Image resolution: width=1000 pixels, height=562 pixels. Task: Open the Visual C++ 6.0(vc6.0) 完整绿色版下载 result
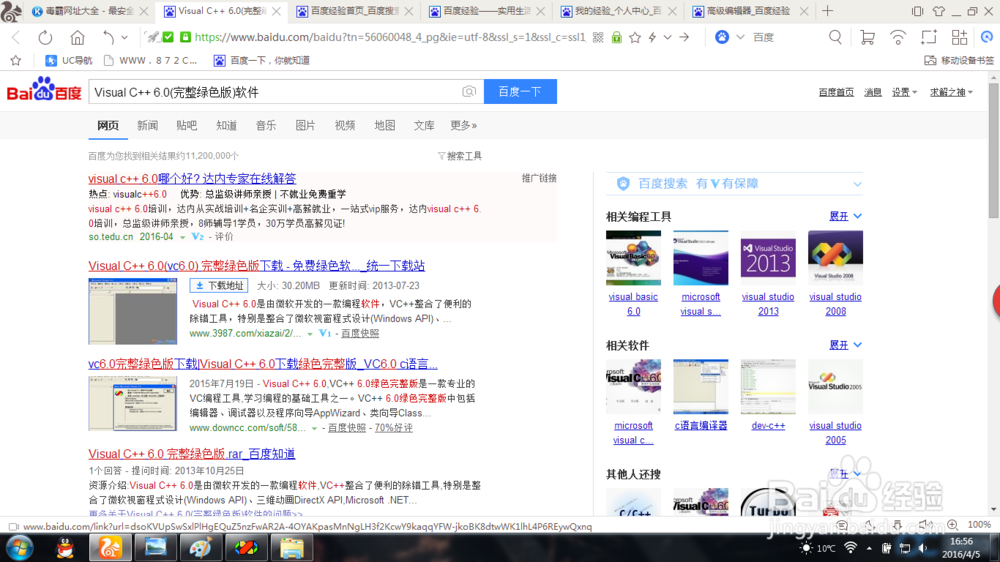coord(256,266)
